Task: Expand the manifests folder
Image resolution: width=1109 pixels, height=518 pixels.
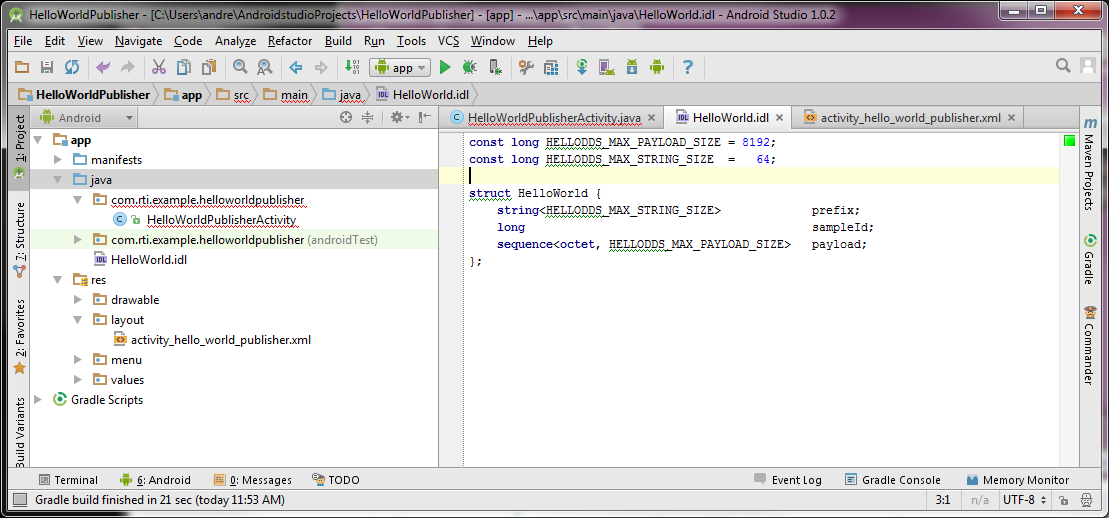Action: 58,160
